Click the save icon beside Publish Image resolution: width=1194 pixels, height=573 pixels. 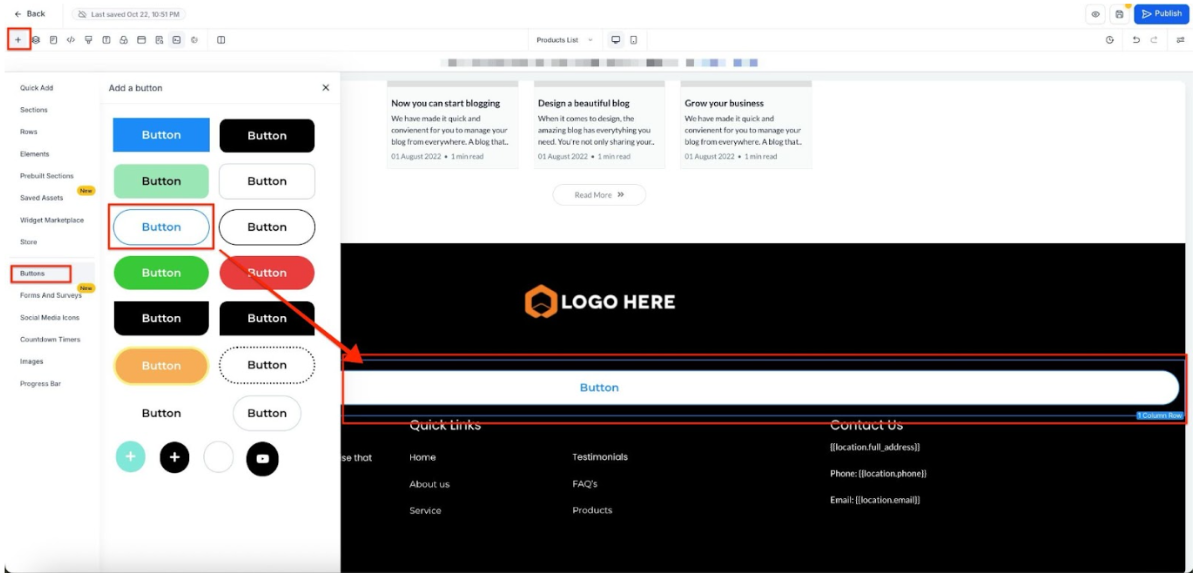1119,14
